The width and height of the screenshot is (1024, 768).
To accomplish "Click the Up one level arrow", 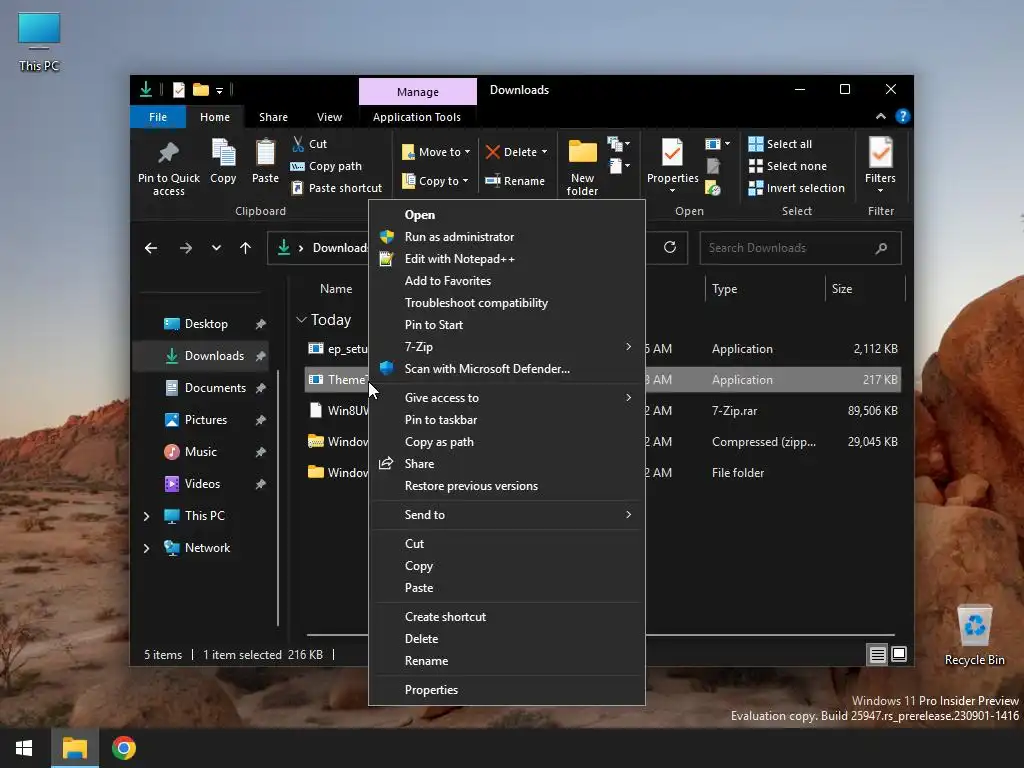I will (246, 248).
